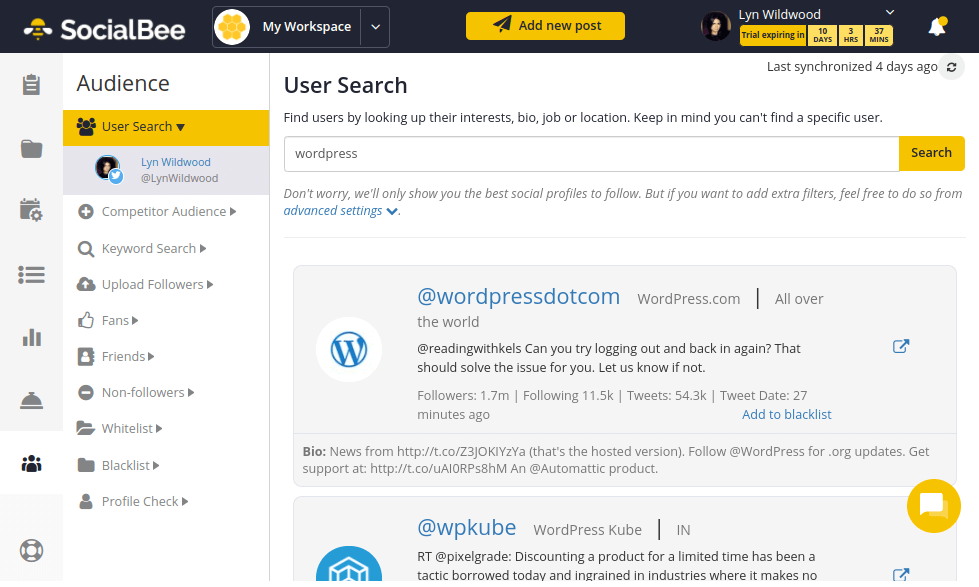
Task: Expand Competitor Audience section
Action: 166,212
